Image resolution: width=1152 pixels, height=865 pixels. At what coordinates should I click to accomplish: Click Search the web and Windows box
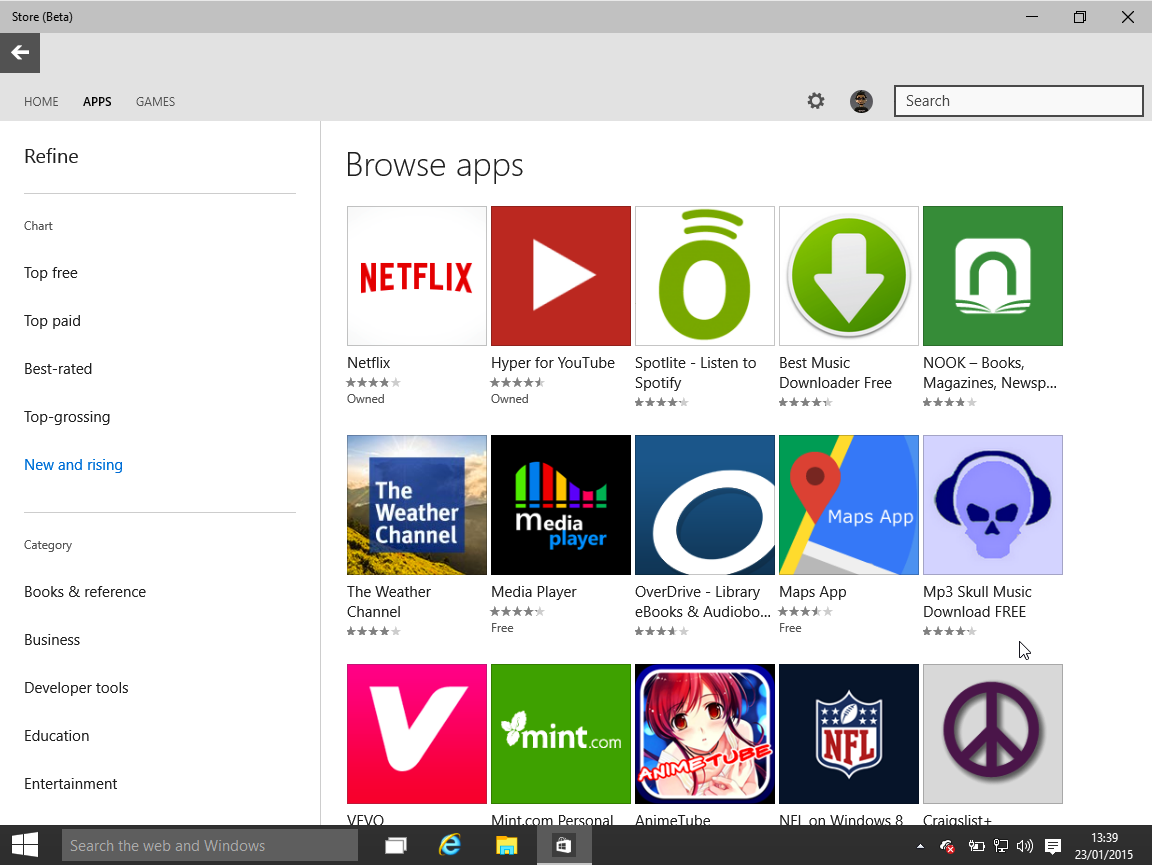tap(210, 846)
